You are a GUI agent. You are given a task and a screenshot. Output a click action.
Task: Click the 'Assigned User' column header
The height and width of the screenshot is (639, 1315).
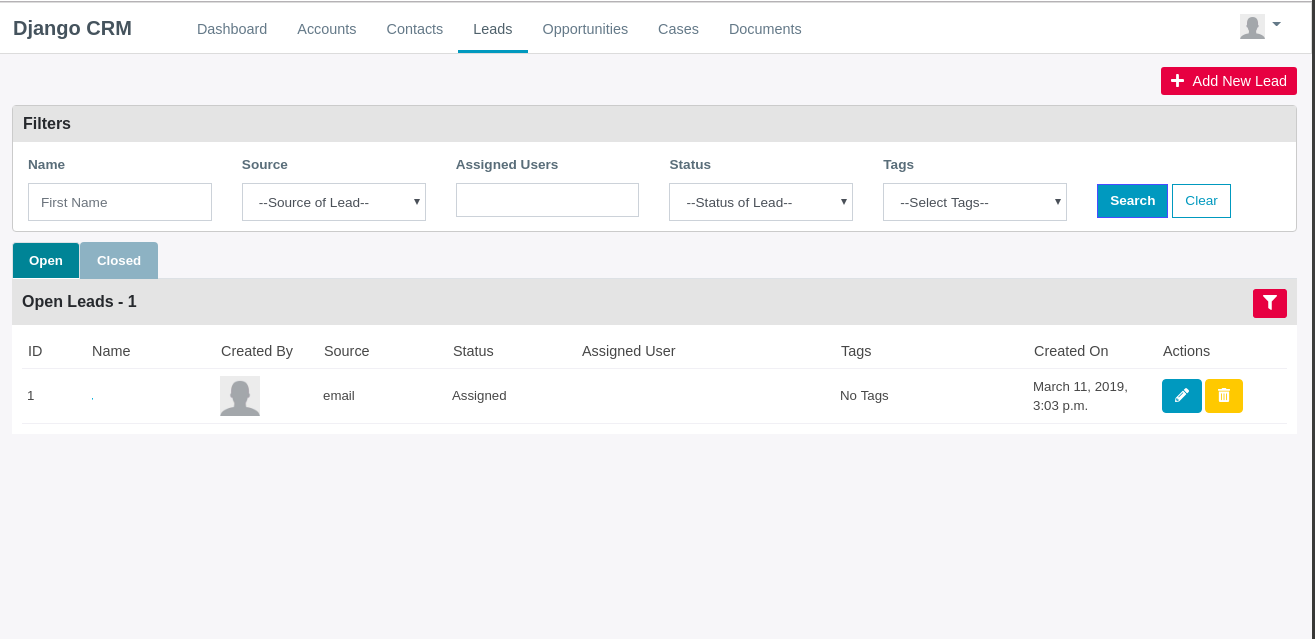[x=628, y=351]
